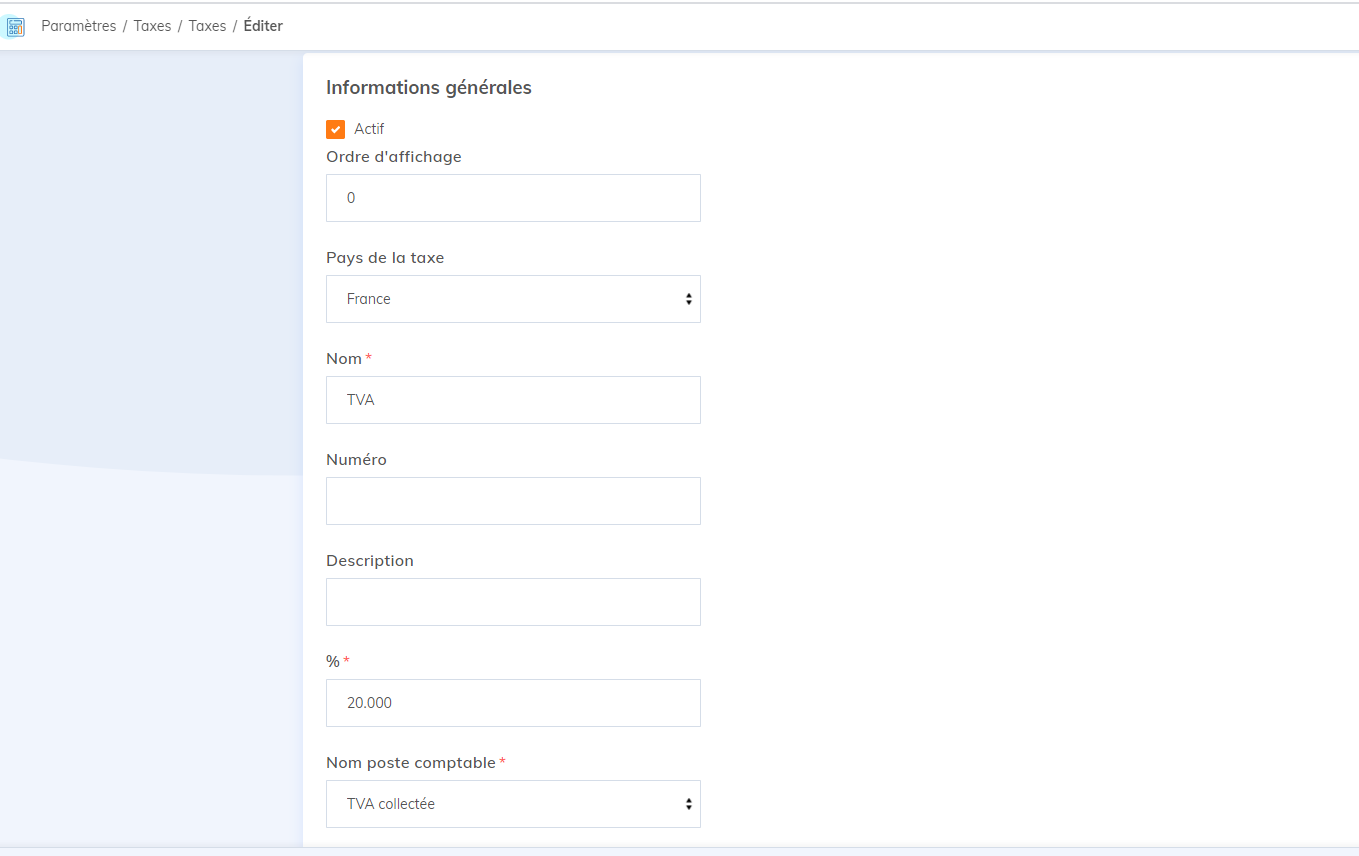Click the Description field label
Image resolution: width=1359 pixels, height=856 pixels.
[370, 561]
